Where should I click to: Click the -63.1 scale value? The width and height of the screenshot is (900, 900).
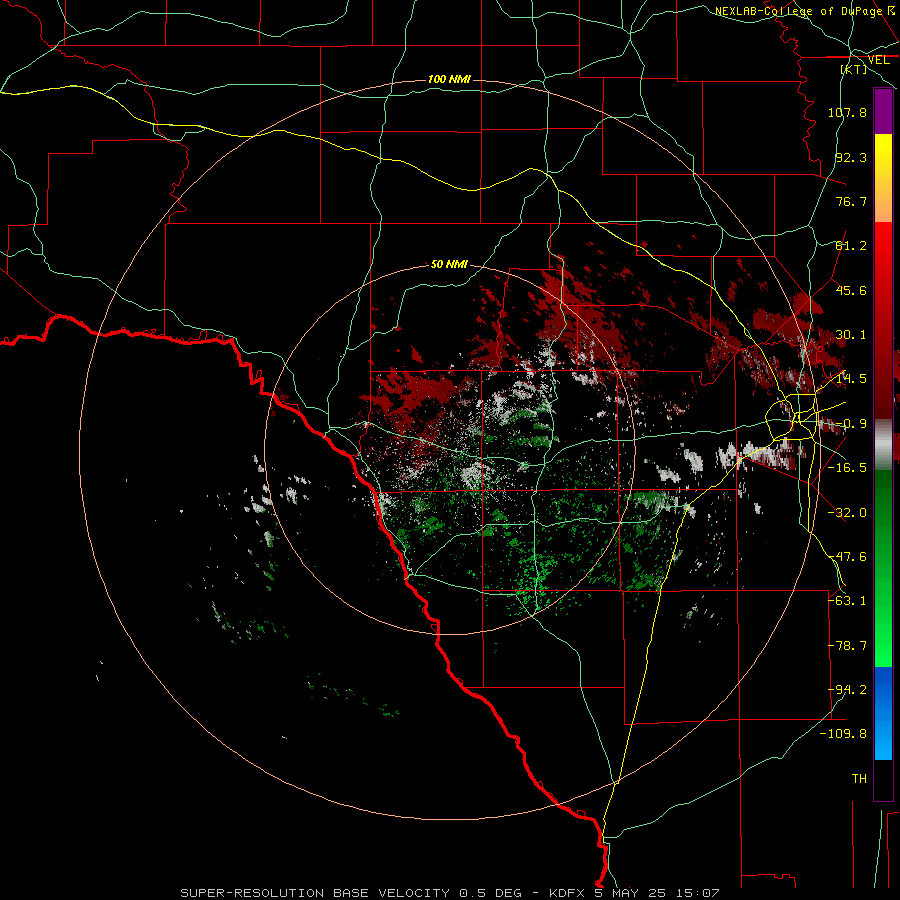pyautogui.click(x=847, y=601)
